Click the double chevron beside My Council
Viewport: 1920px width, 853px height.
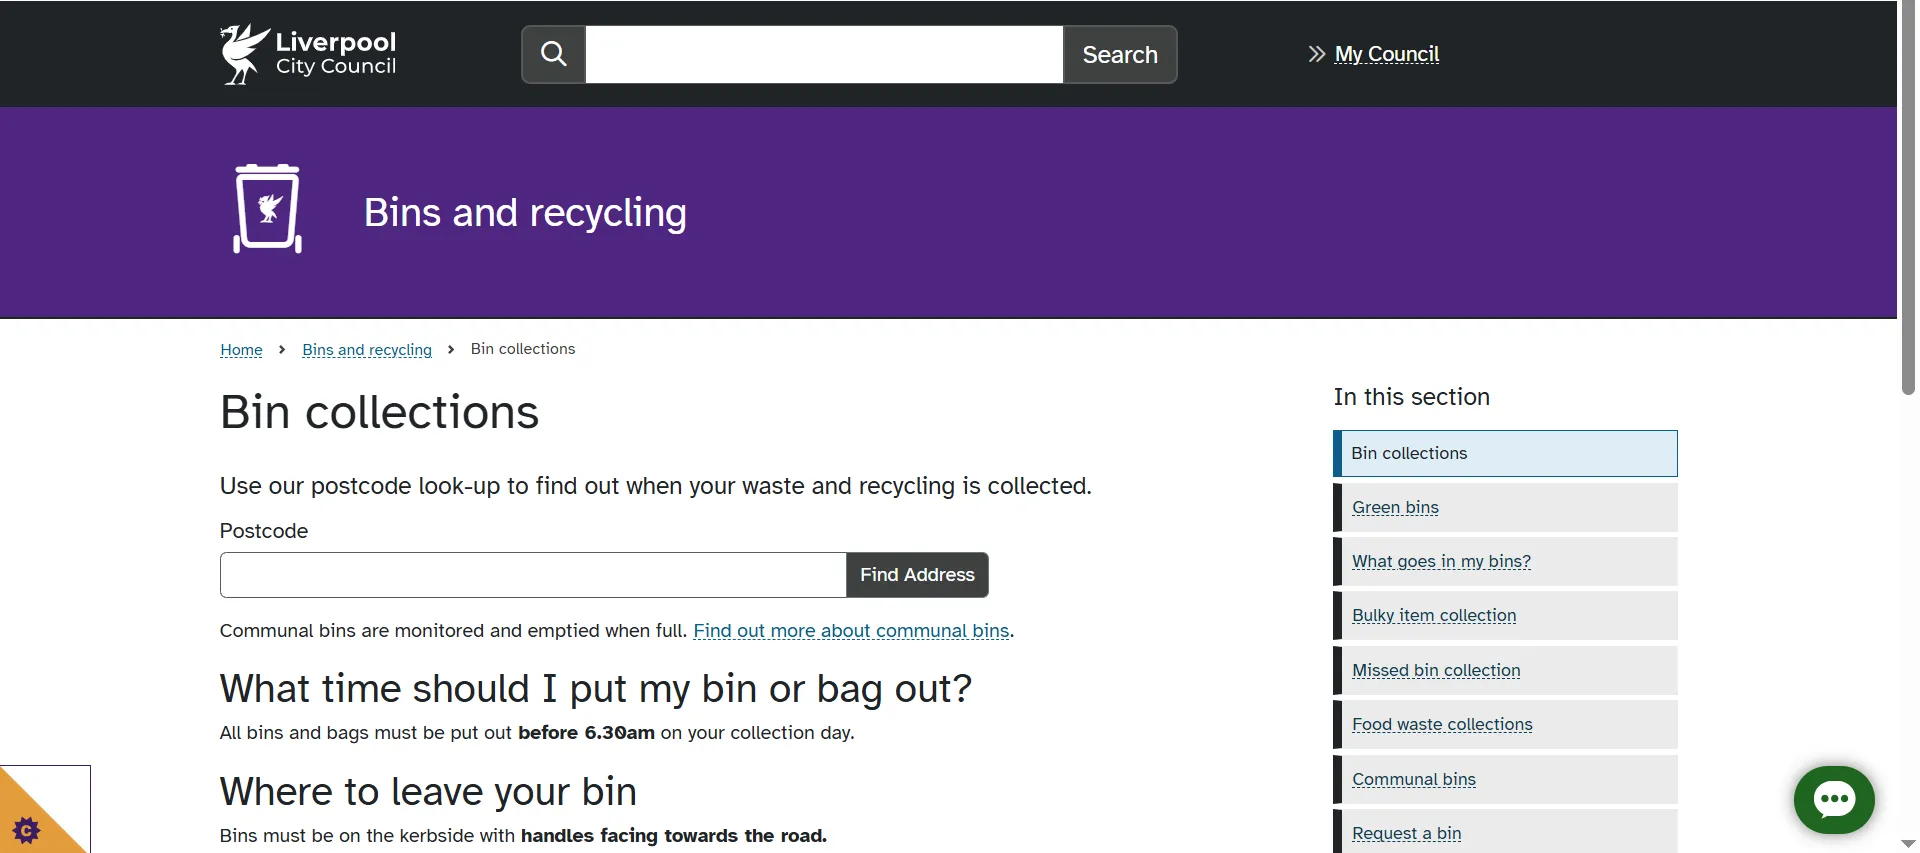pyautogui.click(x=1317, y=54)
